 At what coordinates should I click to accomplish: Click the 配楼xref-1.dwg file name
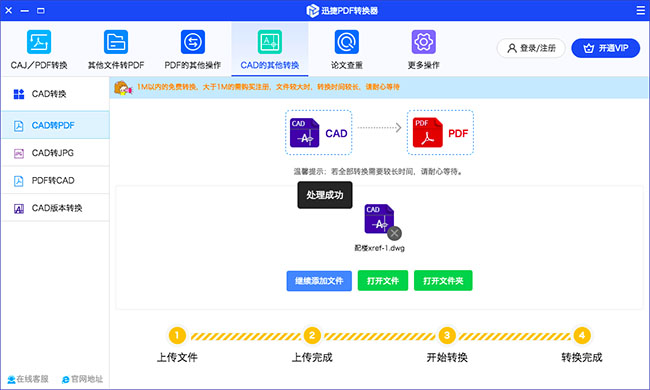click(379, 248)
